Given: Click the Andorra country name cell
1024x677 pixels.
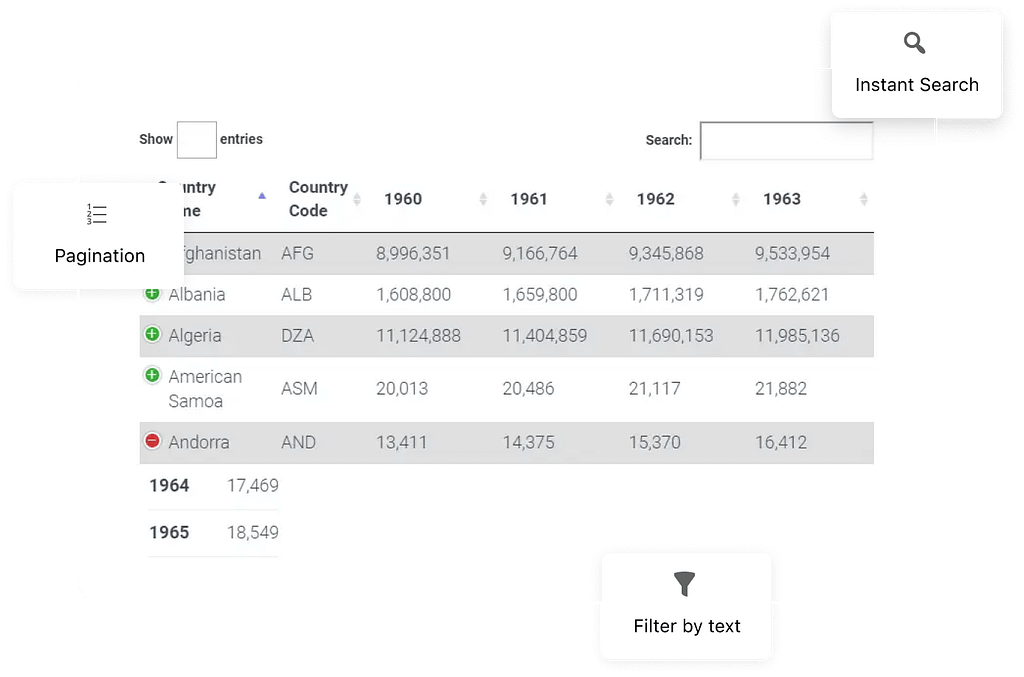Looking at the screenshot, I should tap(199, 442).
